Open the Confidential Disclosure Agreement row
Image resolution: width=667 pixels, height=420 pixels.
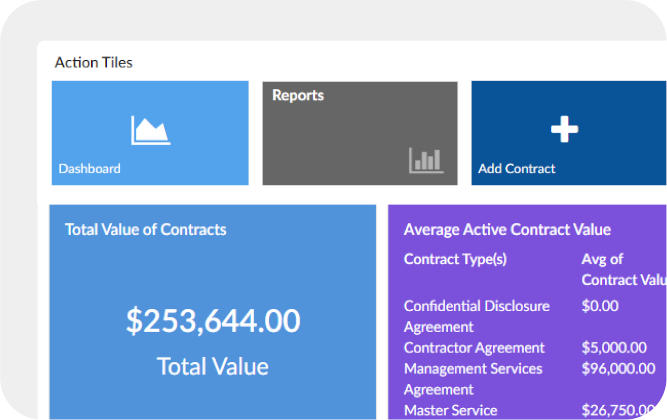tap(476, 316)
